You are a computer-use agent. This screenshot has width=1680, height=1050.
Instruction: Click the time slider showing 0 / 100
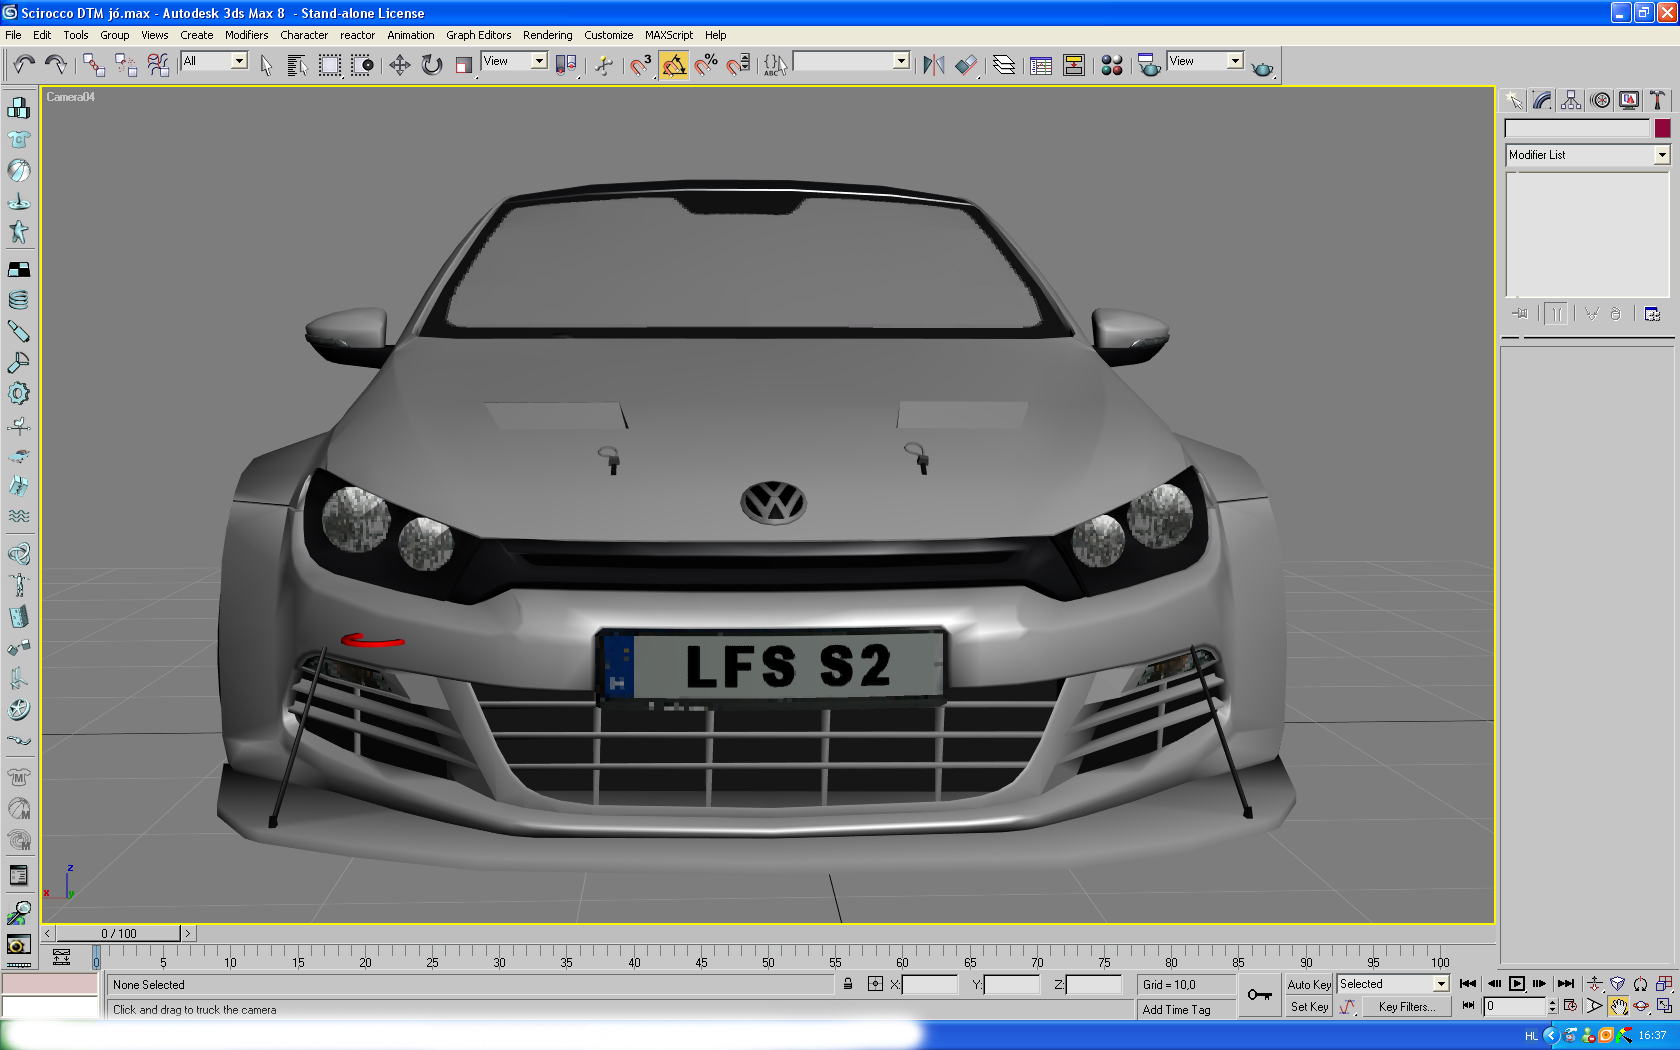118,933
